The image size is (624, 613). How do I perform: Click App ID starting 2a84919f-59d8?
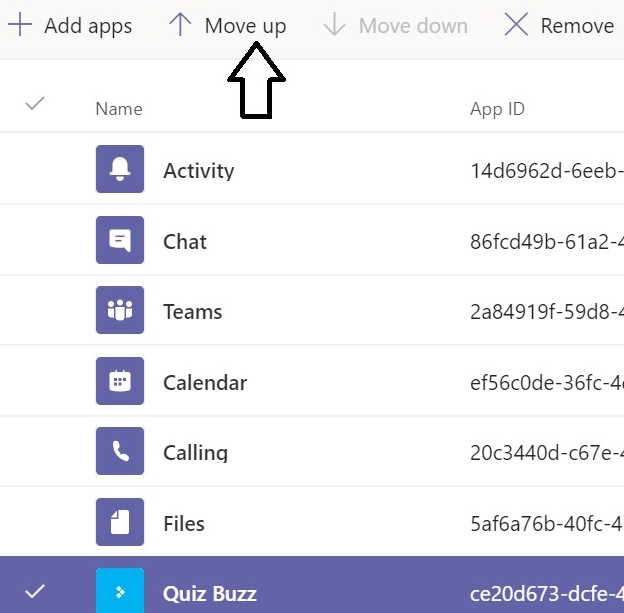coord(547,312)
